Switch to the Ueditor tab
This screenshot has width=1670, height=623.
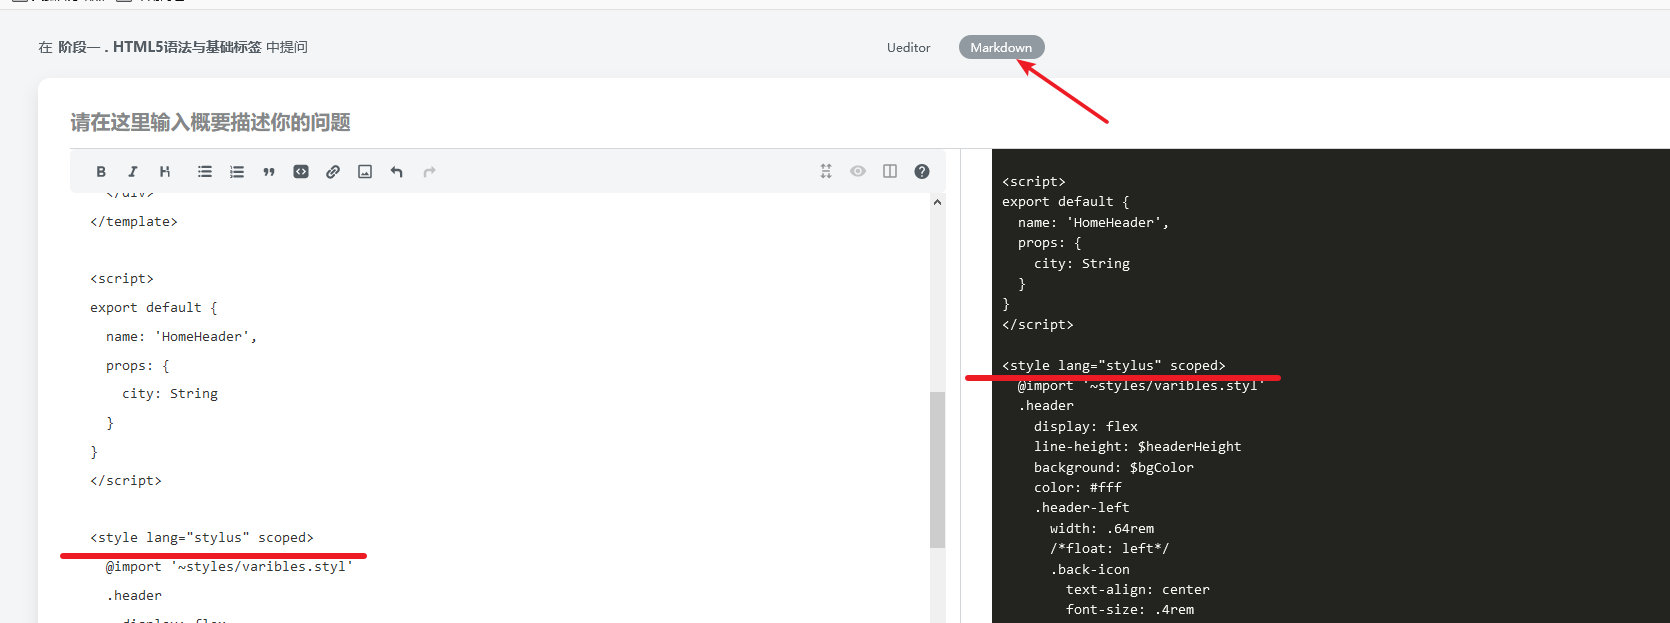tap(908, 47)
